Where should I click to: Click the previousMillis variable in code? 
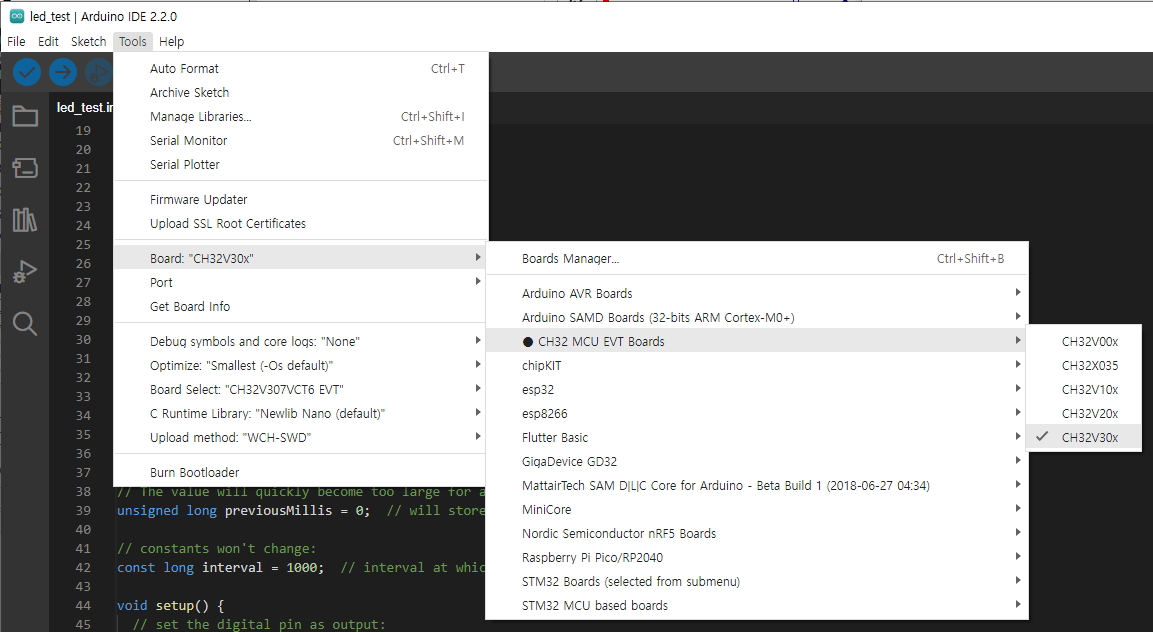(x=278, y=511)
